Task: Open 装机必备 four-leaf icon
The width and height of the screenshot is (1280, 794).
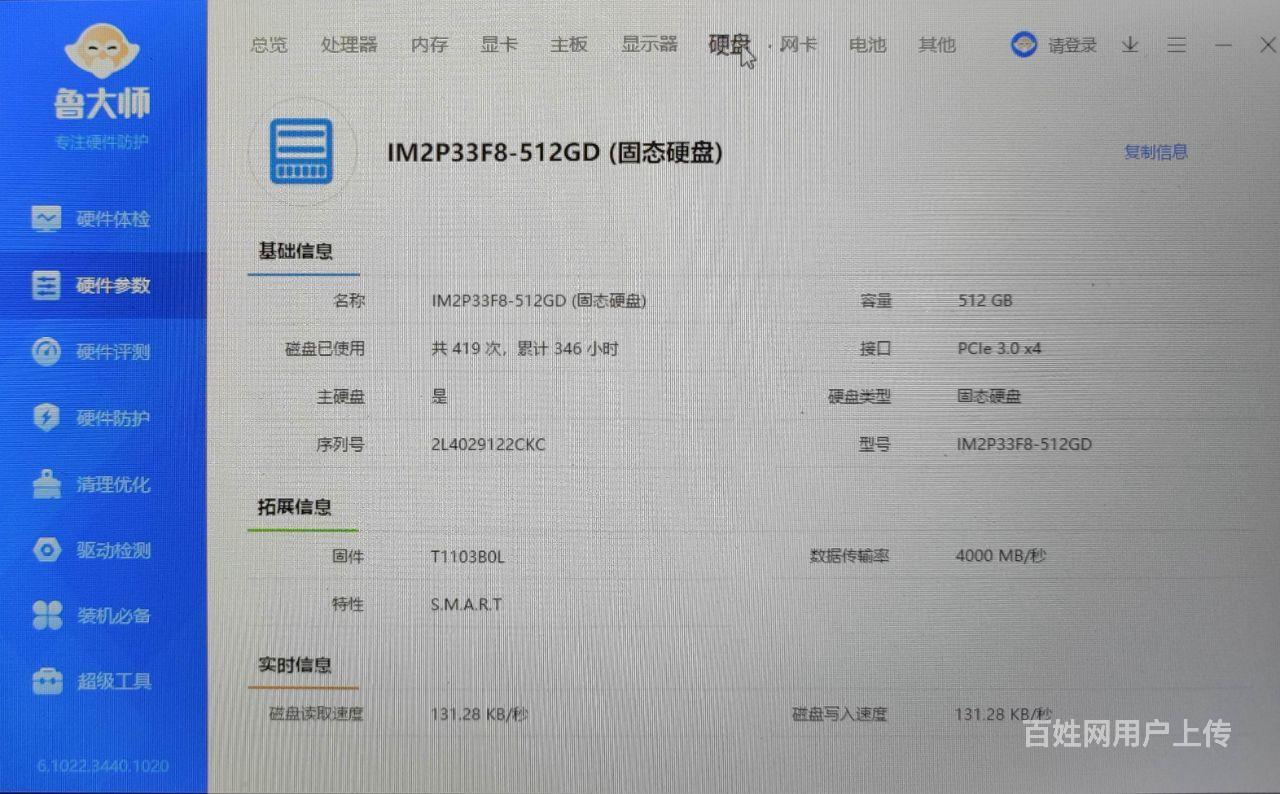Action: click(x=46, y=615)
